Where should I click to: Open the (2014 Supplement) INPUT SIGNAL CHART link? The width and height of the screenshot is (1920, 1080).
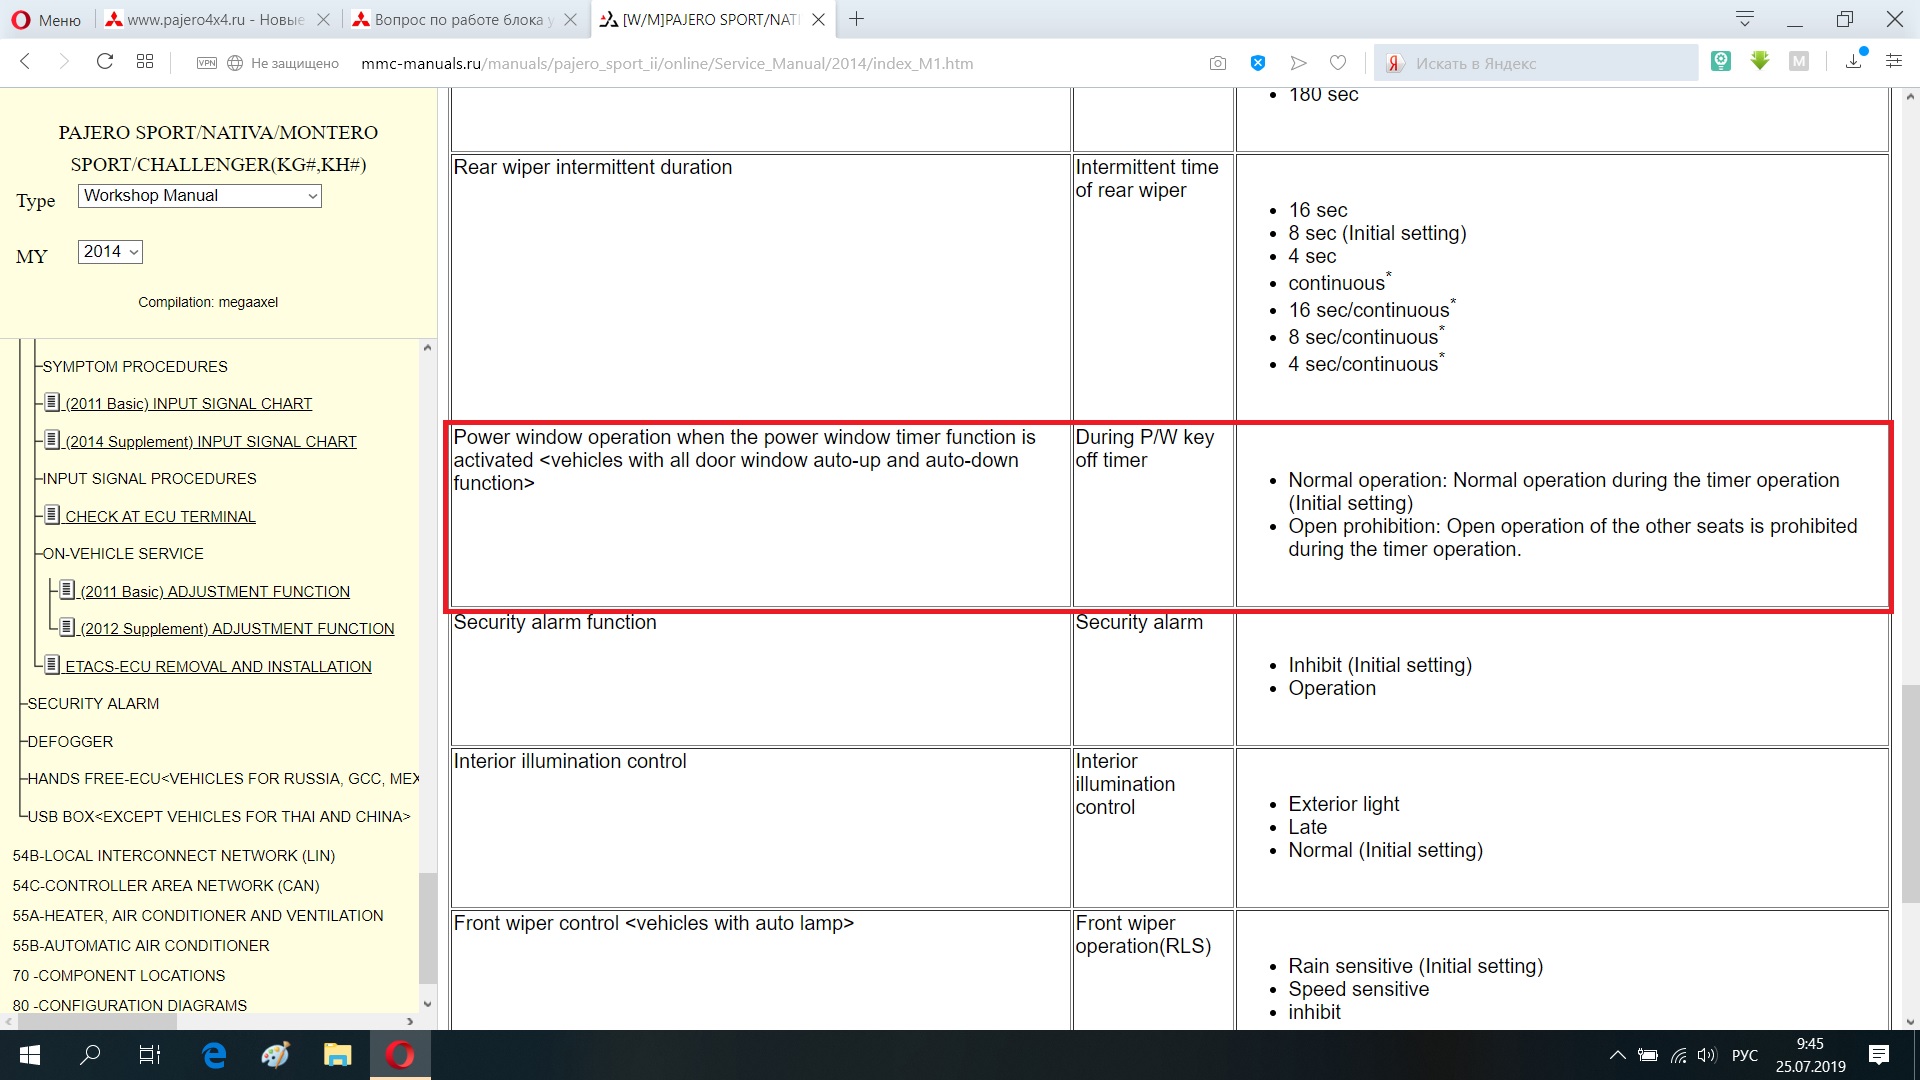click(x=210, y=441)
